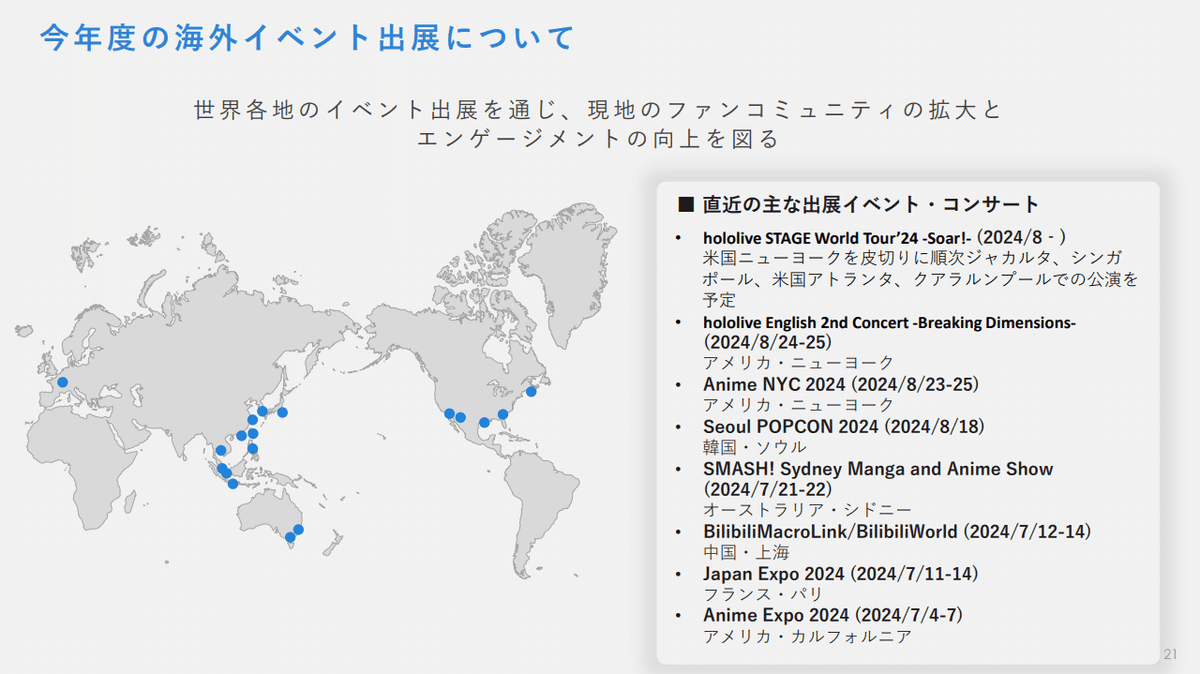Click the blue map dot over France
The image size is (1200, 674).
62,382
